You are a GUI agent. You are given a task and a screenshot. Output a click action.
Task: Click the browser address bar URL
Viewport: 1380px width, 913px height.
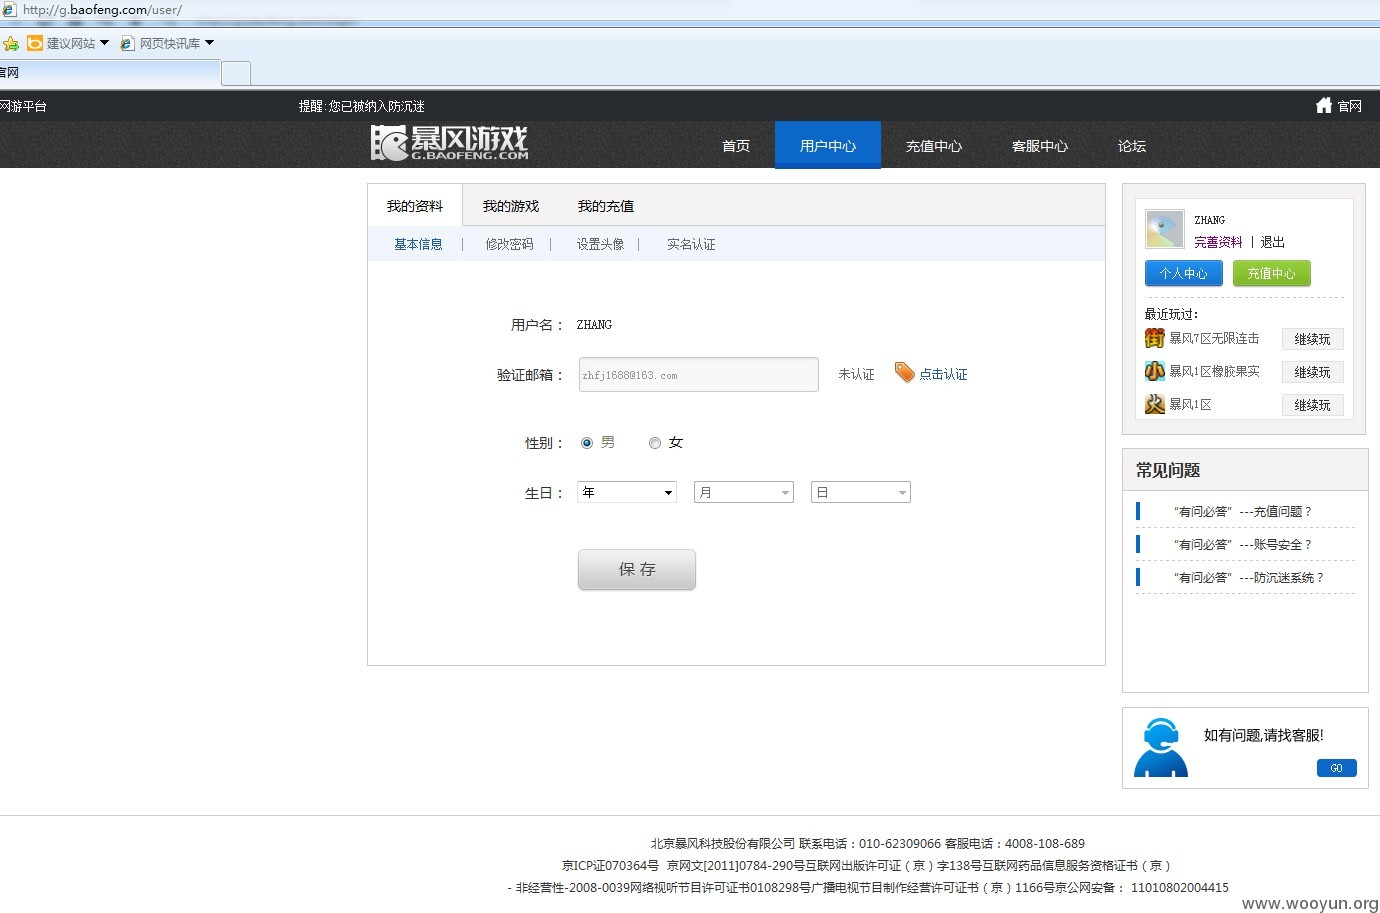coord(102,10)
